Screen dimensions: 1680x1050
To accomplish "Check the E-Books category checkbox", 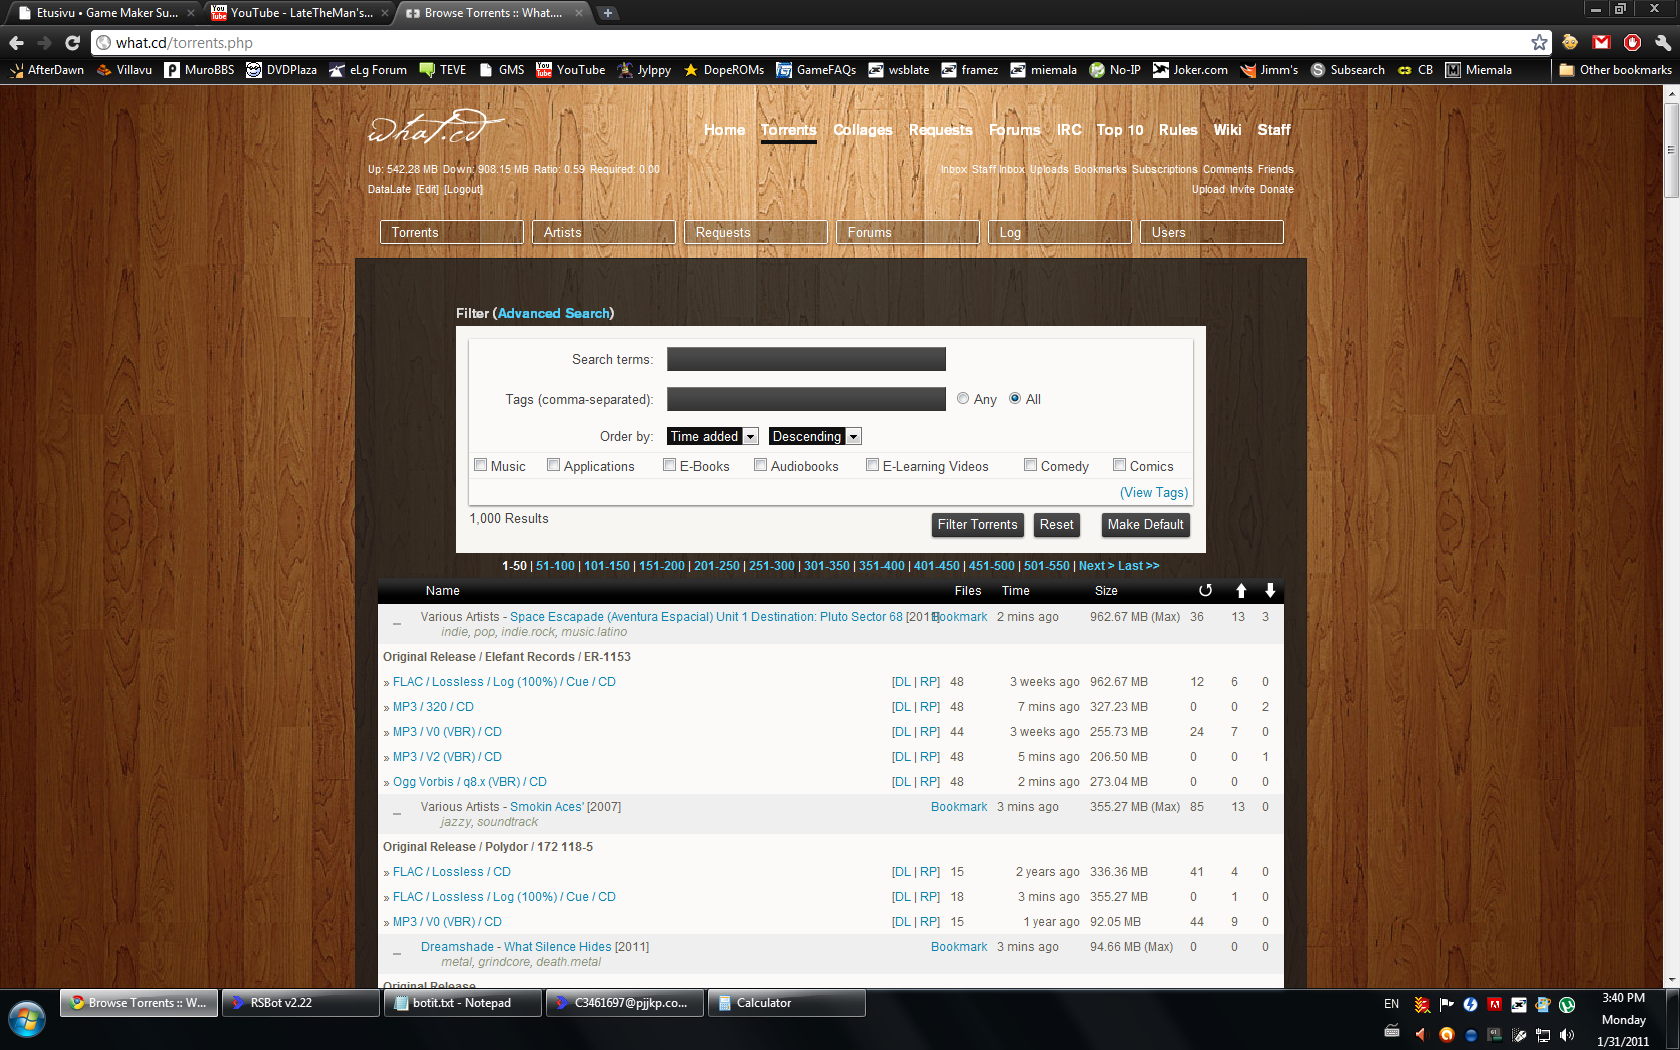I will tap(669, 465).
